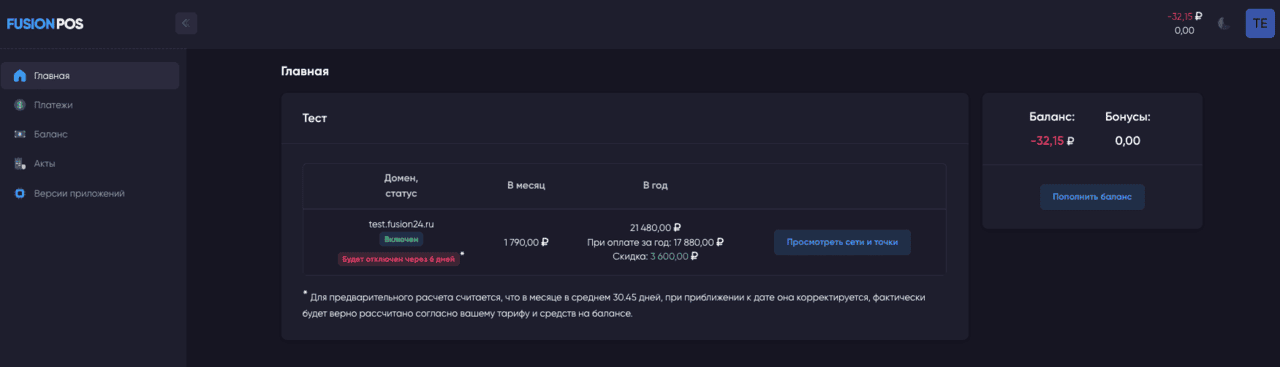The width and height of the screenshot is (1280, 367).
Task: Collapse the sidebar with the chevron button
Action: (x=186, y=23)
